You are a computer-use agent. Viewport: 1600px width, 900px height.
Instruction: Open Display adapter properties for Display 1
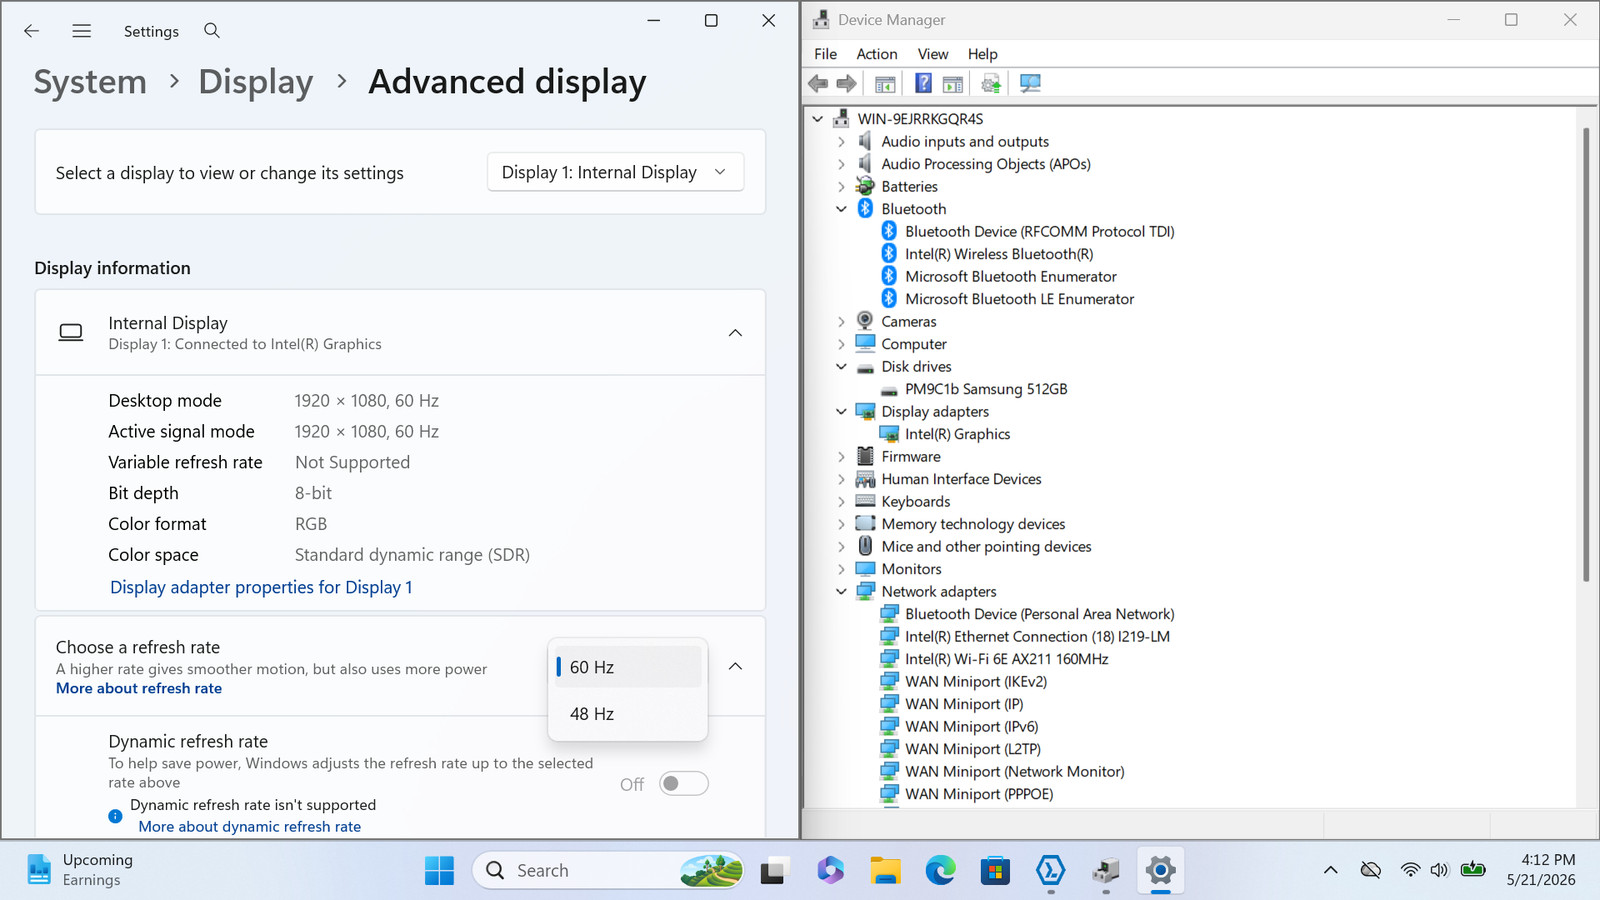[261, 587]
